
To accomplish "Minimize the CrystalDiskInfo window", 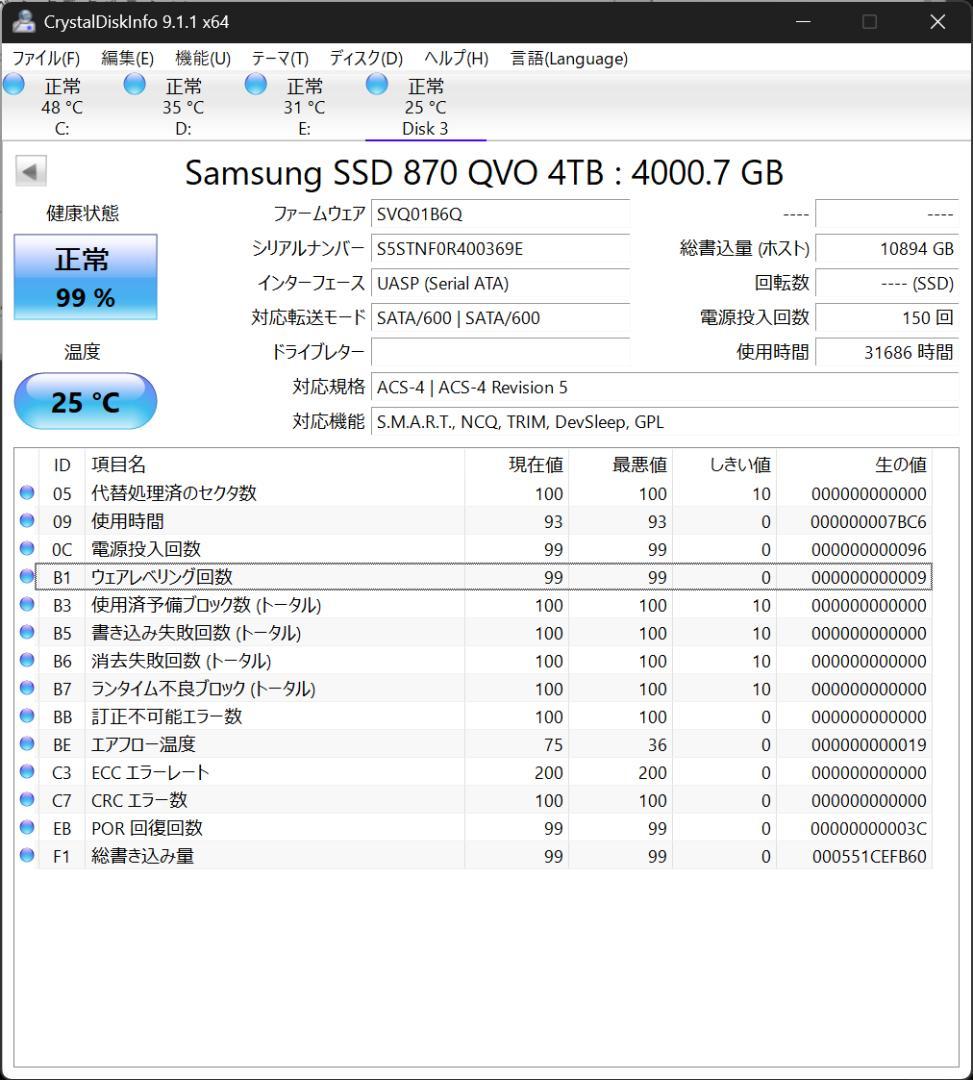I will [803, 22].
